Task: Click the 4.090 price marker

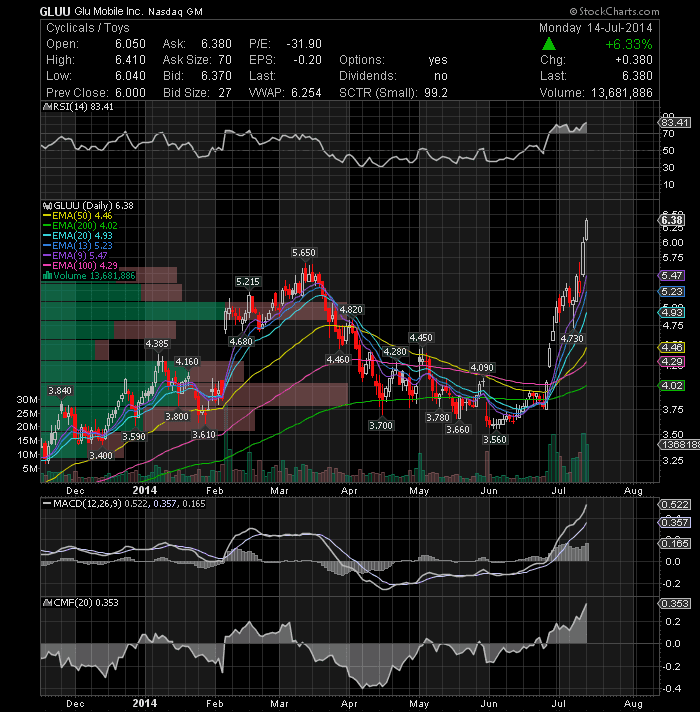Action: click(x=482, y=367)
